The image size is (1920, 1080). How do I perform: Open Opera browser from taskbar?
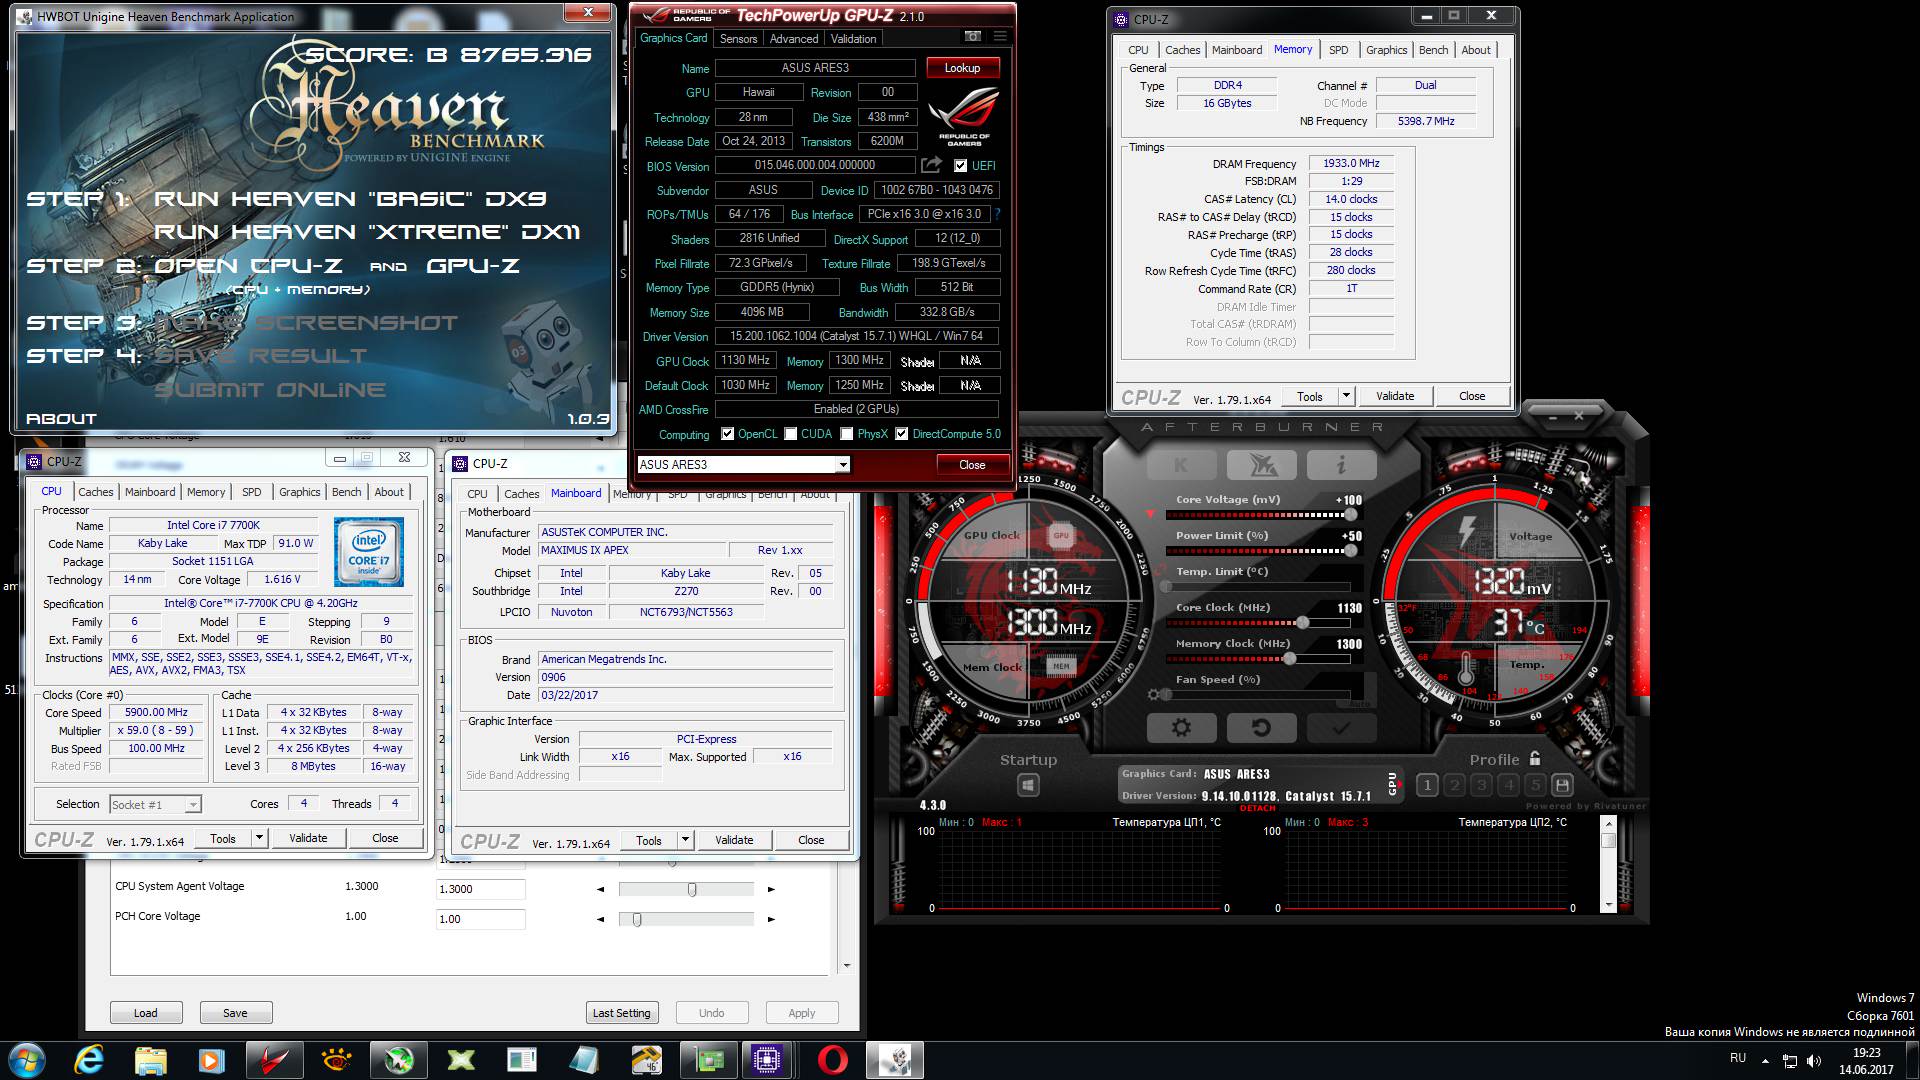pyautogui.click(x=832, y=1059)
